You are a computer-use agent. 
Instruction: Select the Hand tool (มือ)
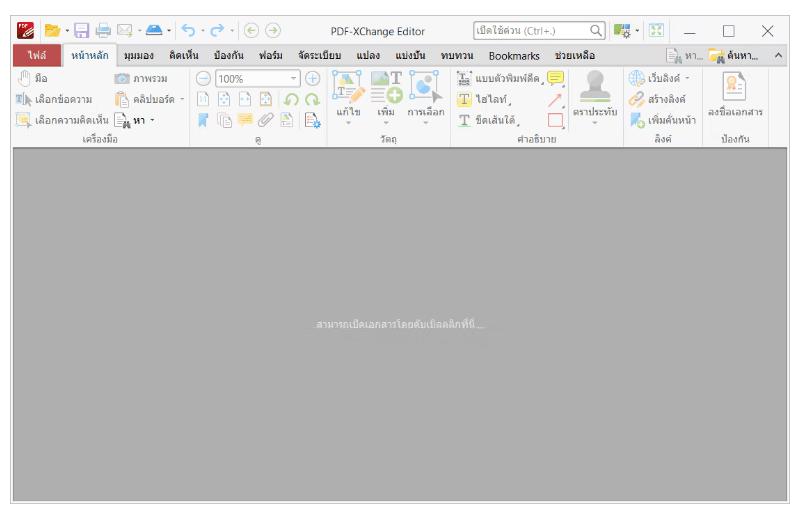32,79
